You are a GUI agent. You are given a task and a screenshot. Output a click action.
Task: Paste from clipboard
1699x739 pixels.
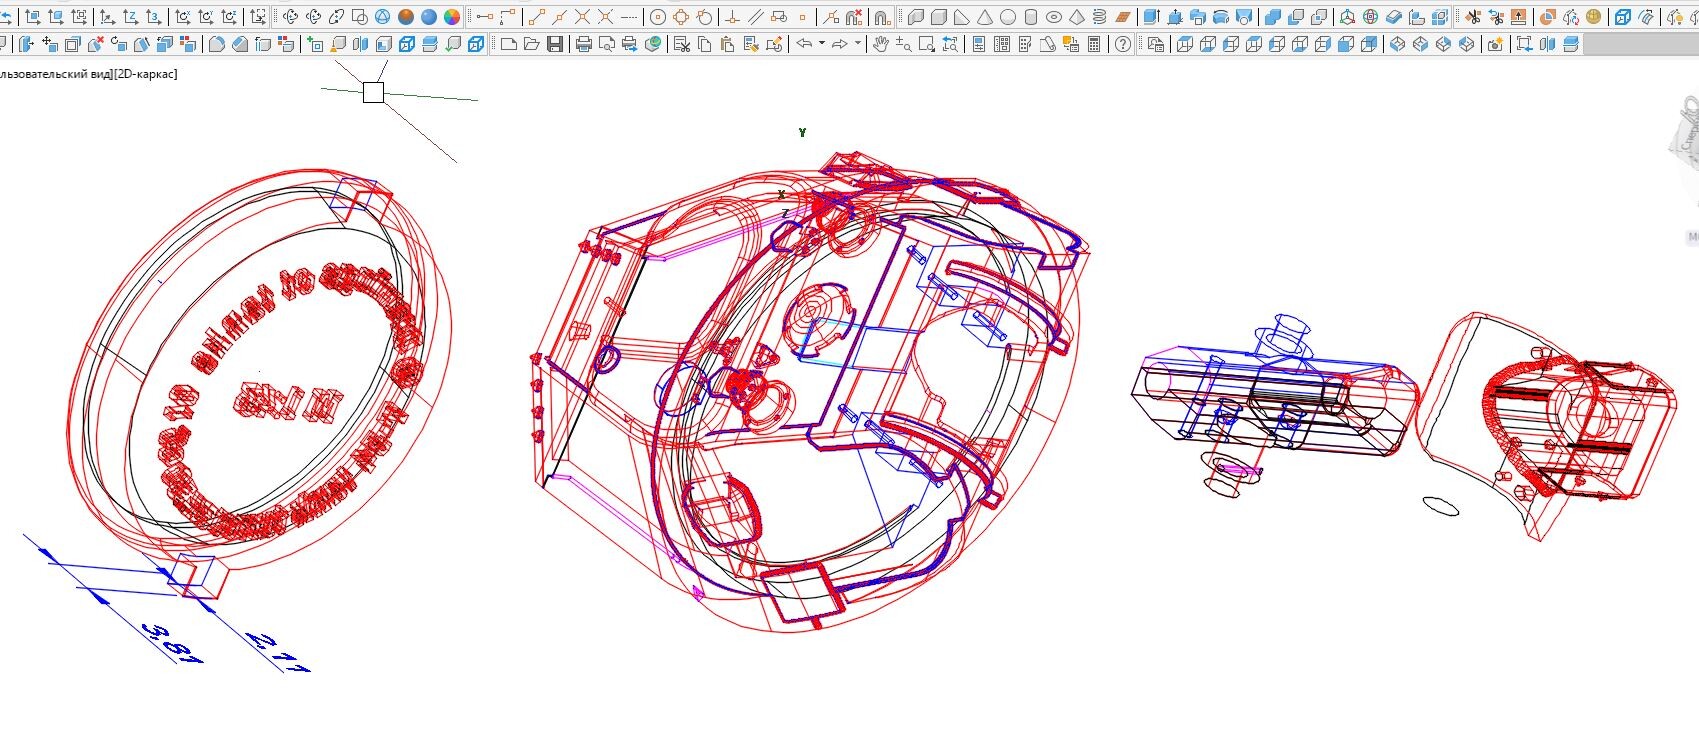pyautogui.click(x=727, y=44)
